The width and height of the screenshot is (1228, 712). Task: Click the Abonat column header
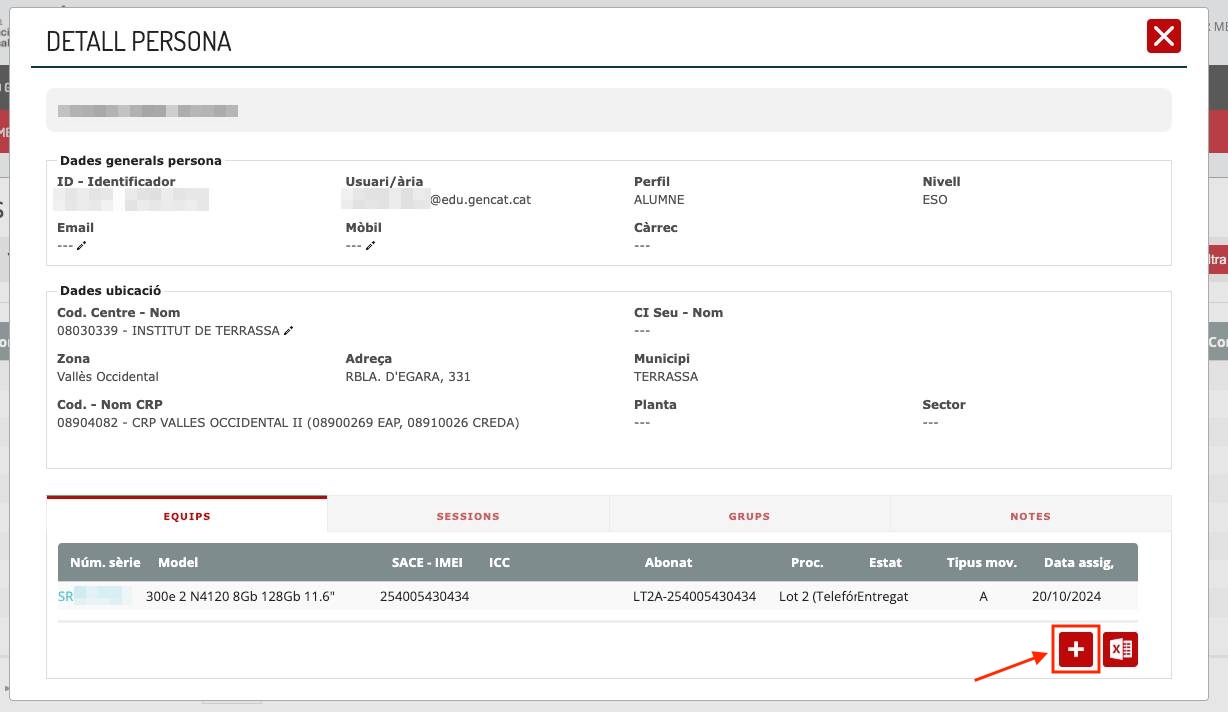pyautogui.click(x=669, y=563)
